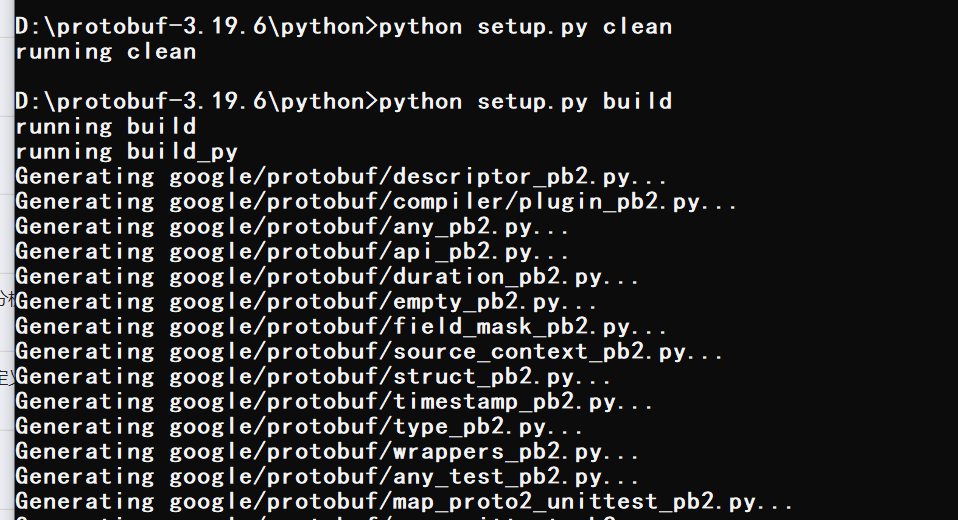958x520 pixels.
Task: Click the 'running build_py' output line
Action: point(126,152)
